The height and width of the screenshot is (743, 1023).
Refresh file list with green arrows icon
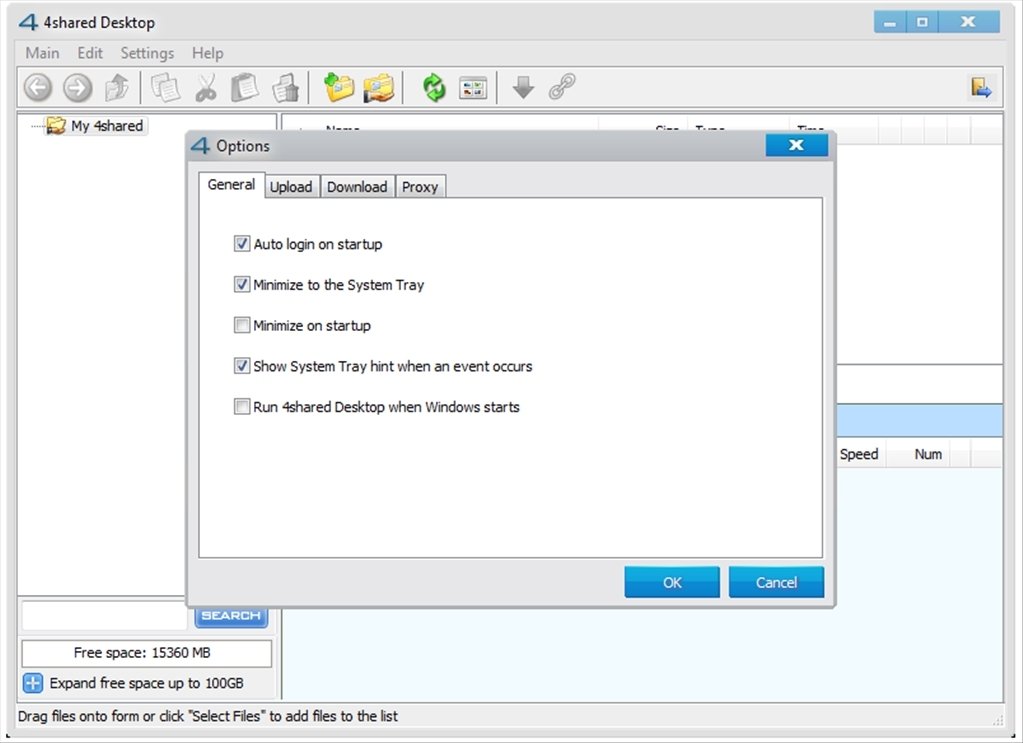(434, 87)
